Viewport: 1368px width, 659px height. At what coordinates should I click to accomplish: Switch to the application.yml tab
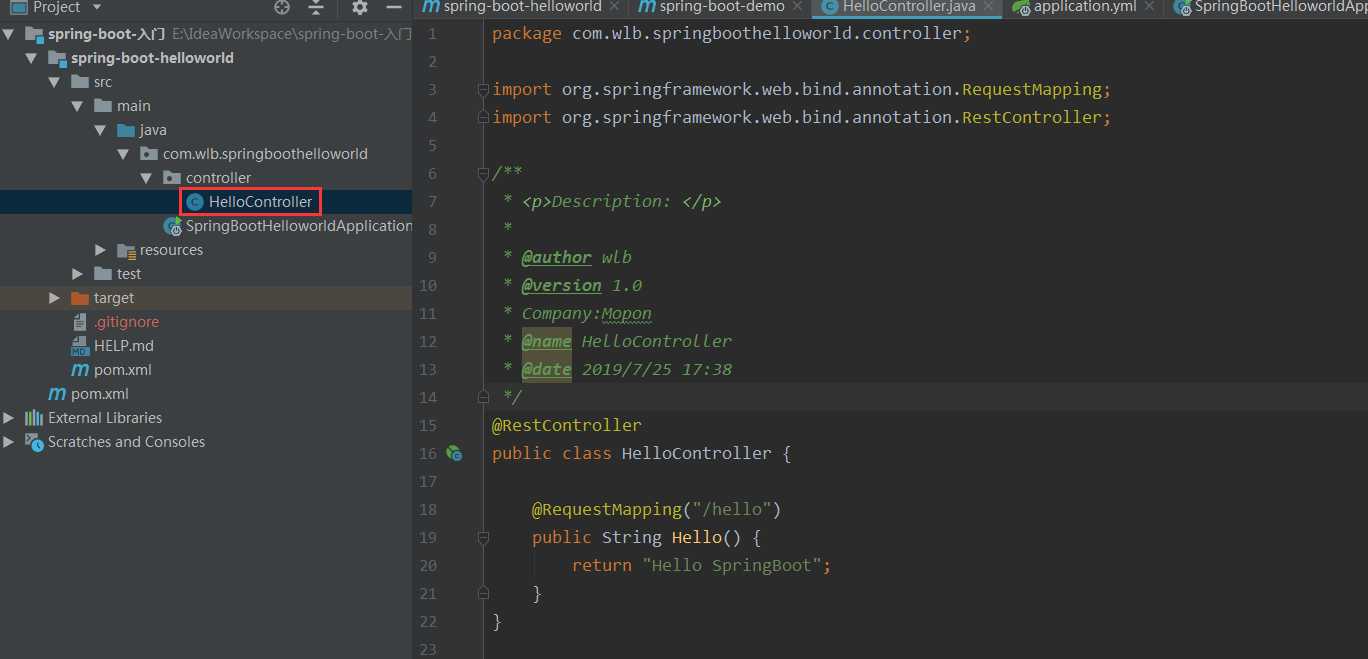1083,7
